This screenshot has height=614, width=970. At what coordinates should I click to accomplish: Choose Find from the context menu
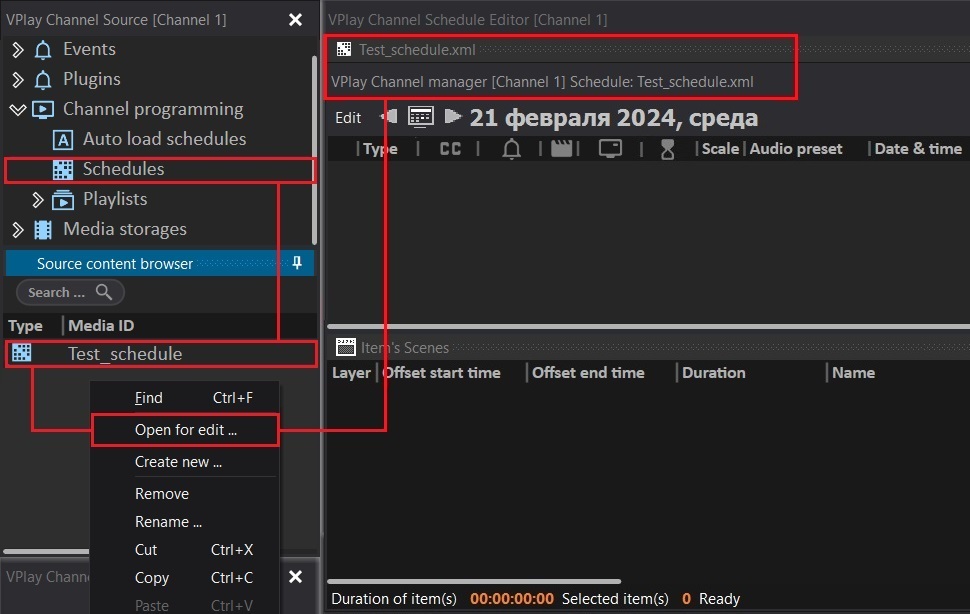[x=185, y=398]
